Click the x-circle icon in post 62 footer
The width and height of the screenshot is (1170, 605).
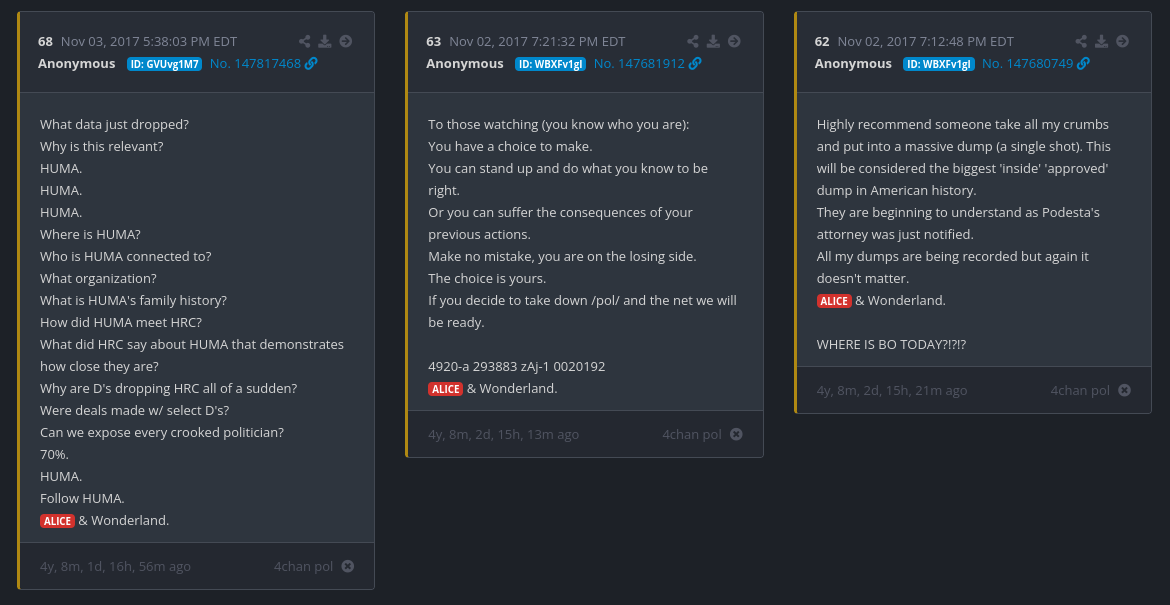pyautogui.click(x=1124, y=390)
